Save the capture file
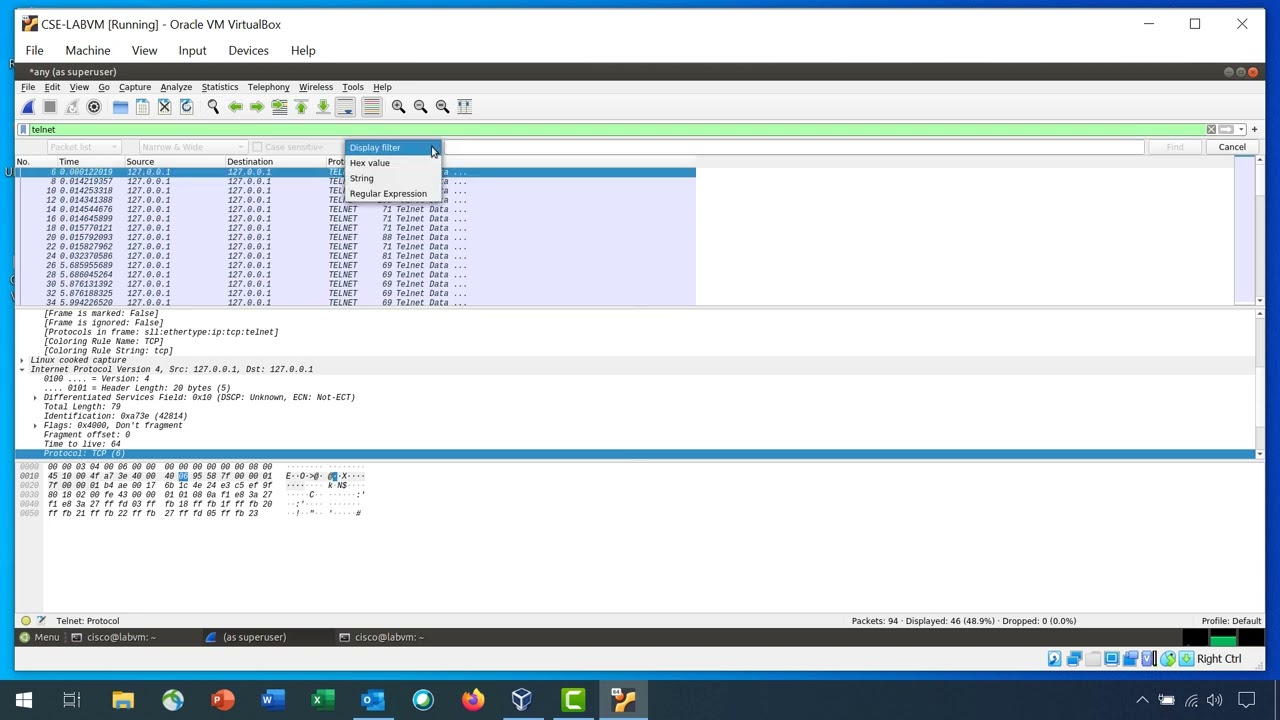 pos(142,106)
